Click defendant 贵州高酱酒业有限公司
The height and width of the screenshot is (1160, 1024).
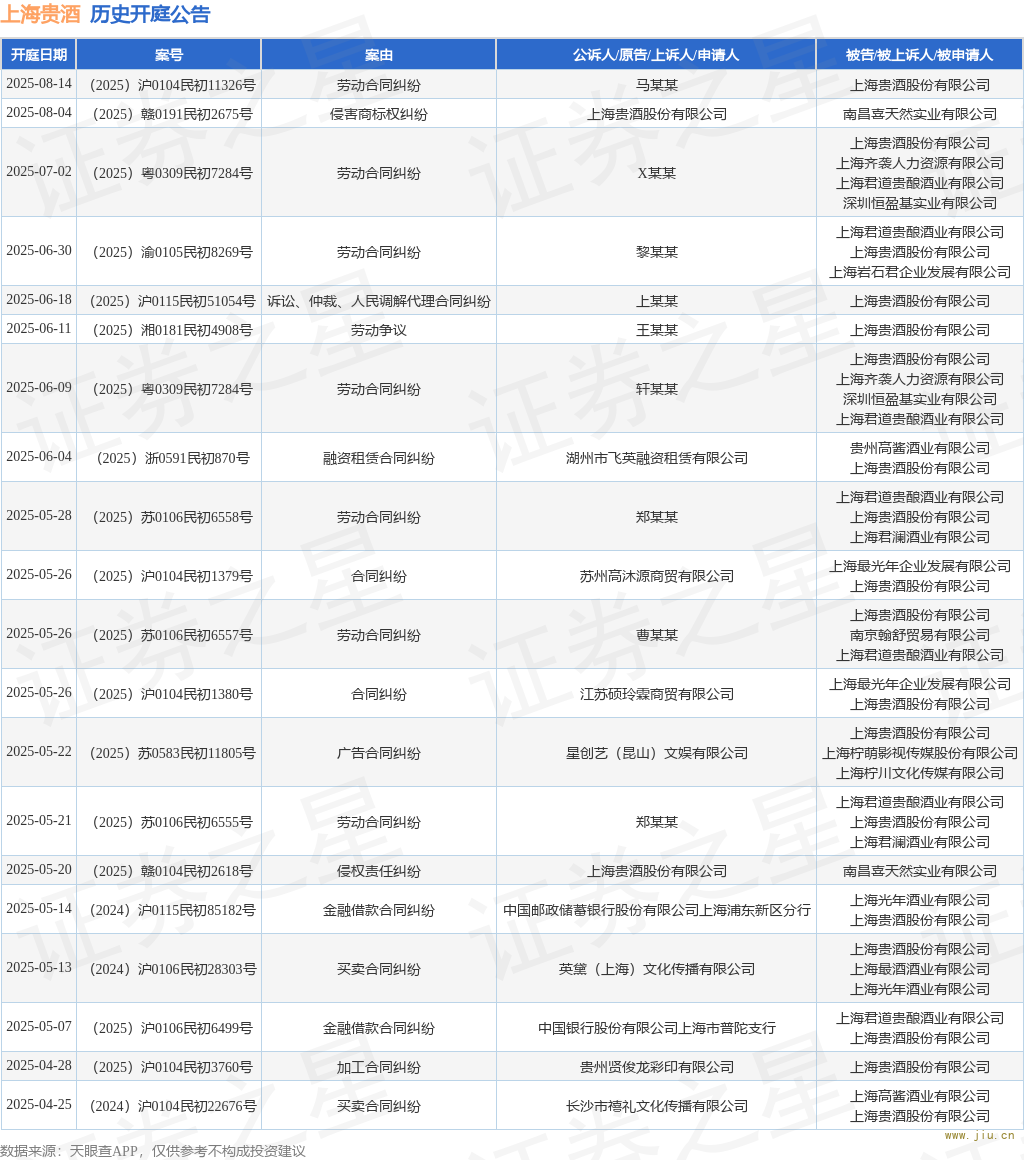click(x=920, y=448)
